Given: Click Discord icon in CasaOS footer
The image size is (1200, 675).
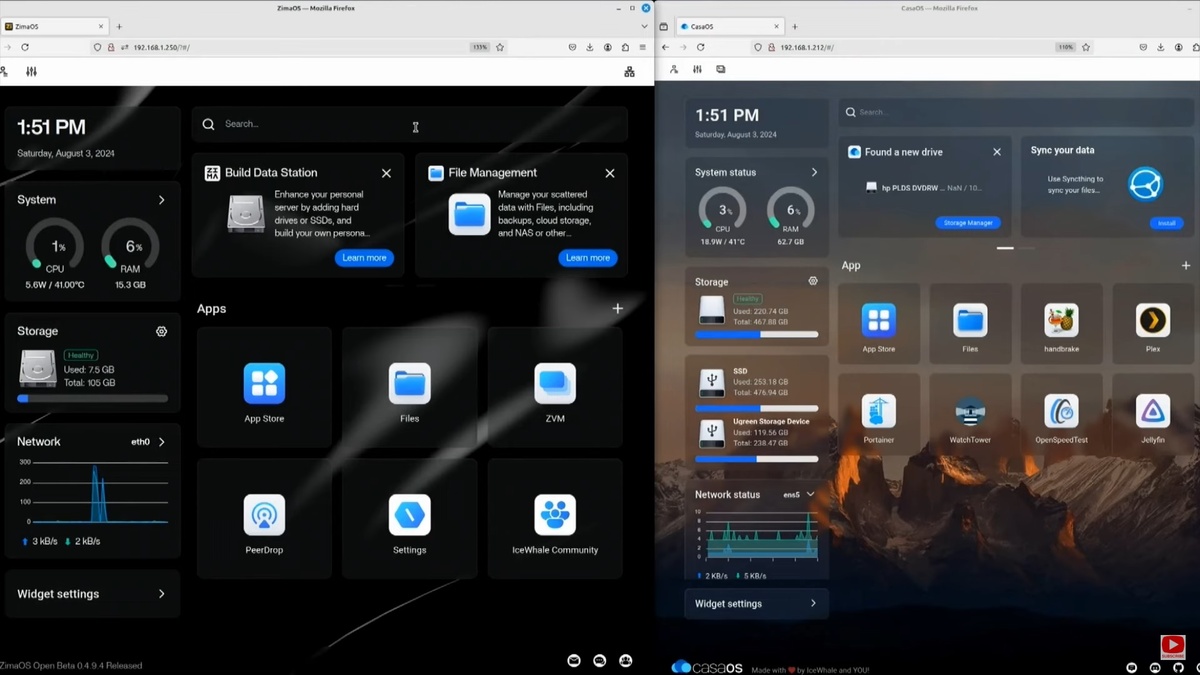Looking at the screenshot, I should (x=1155, y=667).
